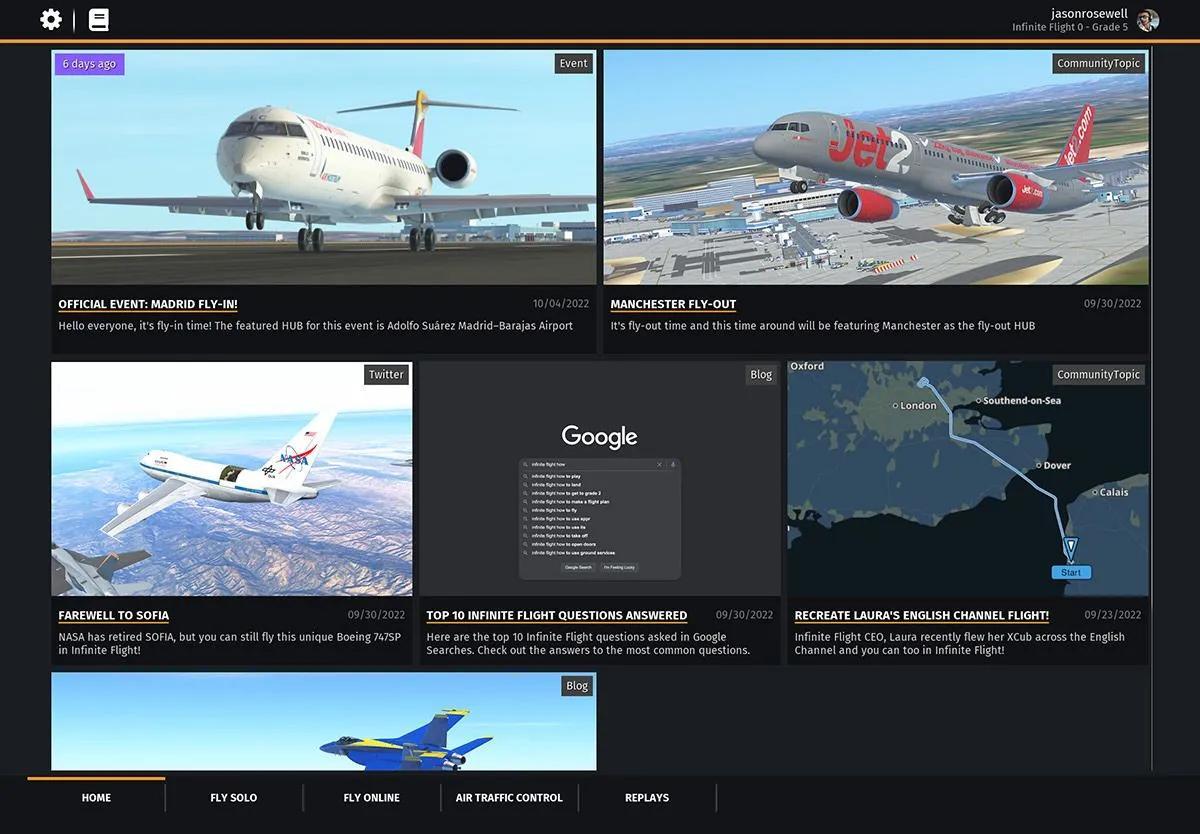Image resolution: width=1200 pixels, height=834 pixels.
Task: Click the jasonrosewell profile avatar
Action: 1148,20
